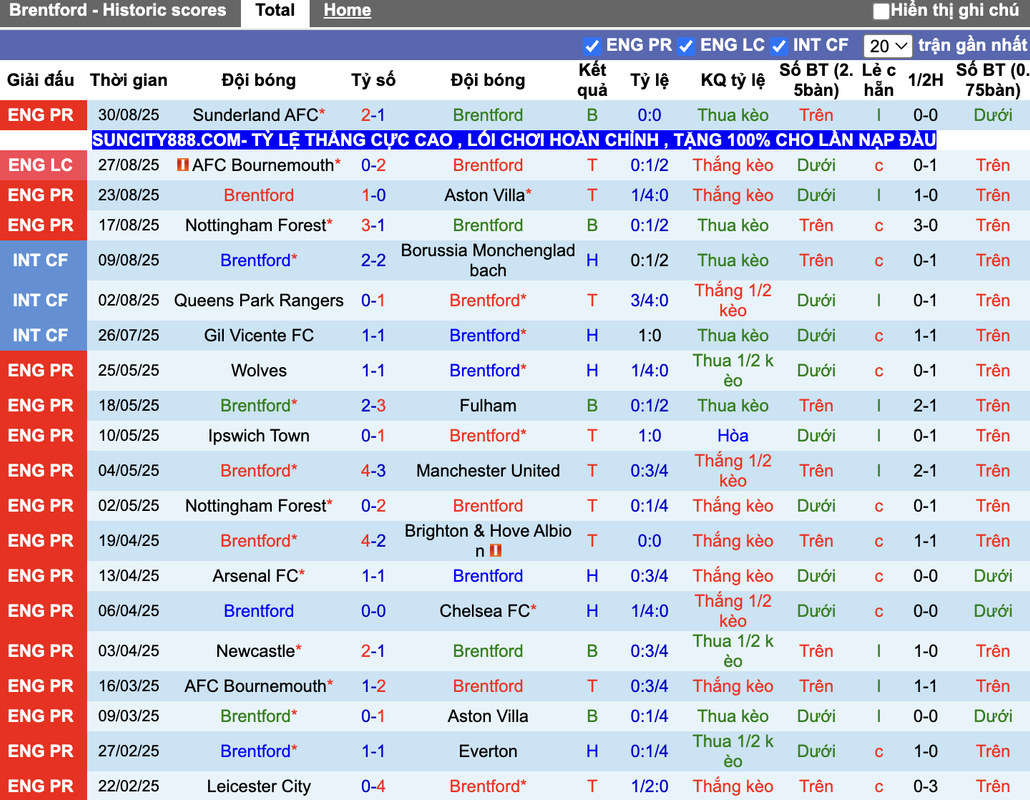Click score 0-0 of Chelsea FC match

(x=373, y=611)
